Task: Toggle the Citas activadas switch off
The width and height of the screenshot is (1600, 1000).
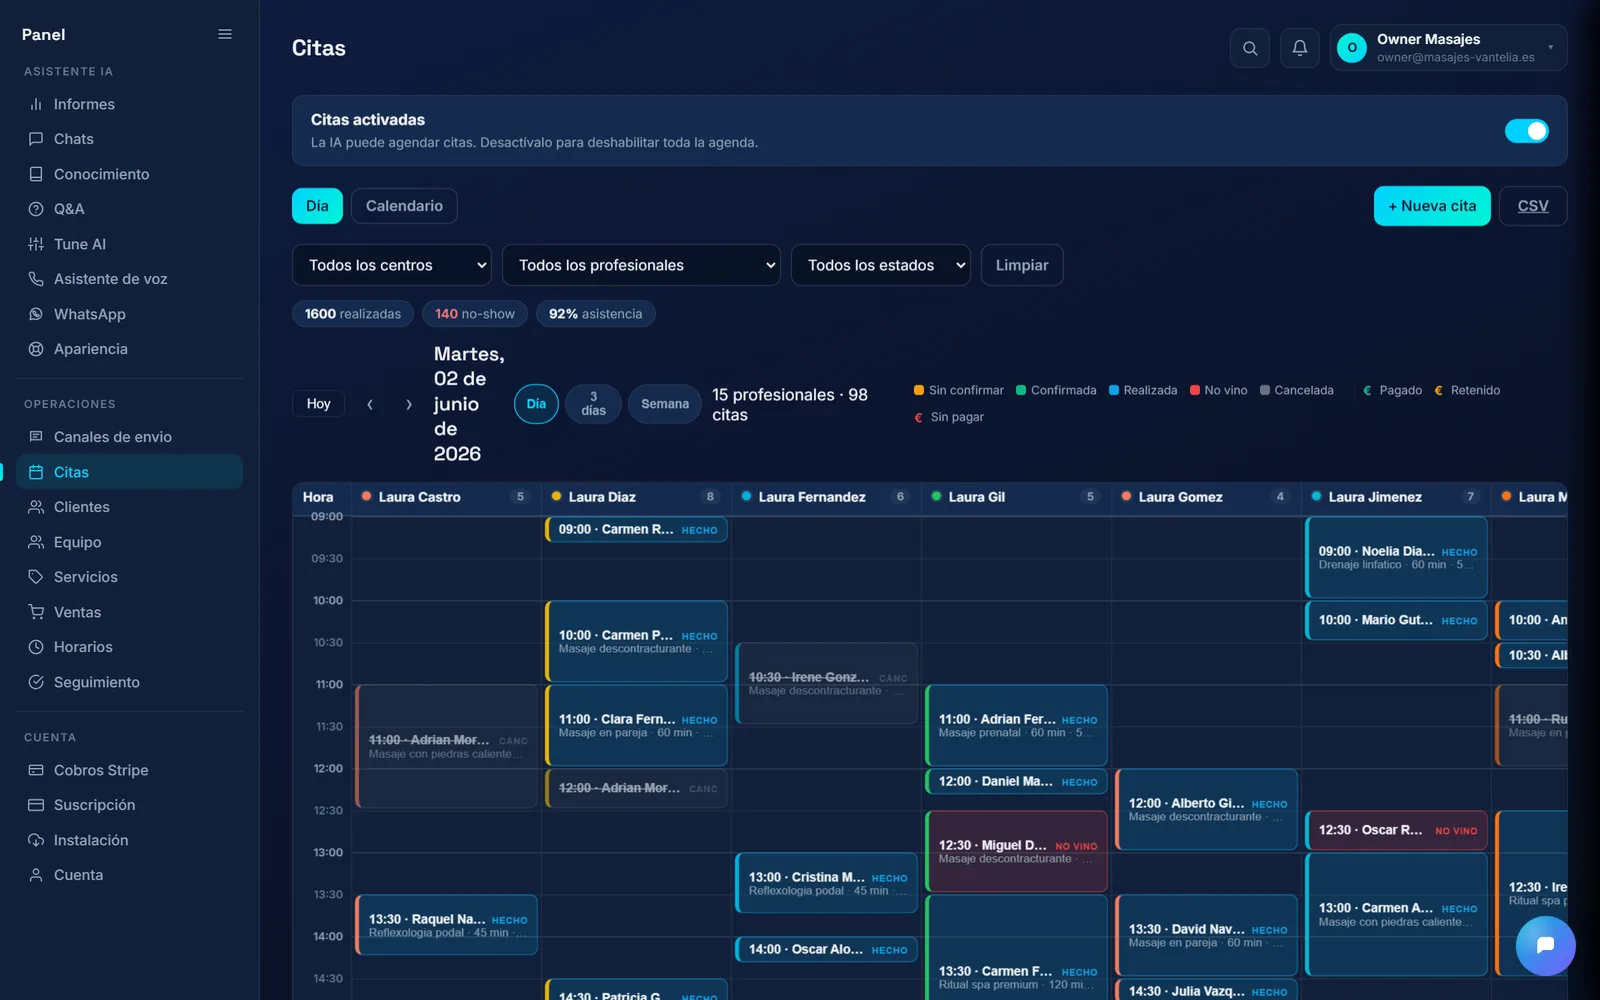Action: (1527, 131)
